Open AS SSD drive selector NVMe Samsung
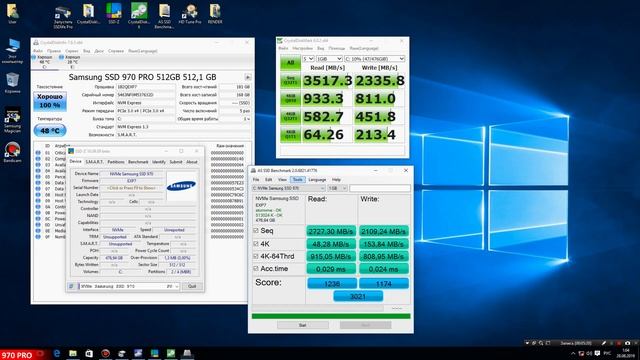 pyautogui.click(x=289, y=188)
